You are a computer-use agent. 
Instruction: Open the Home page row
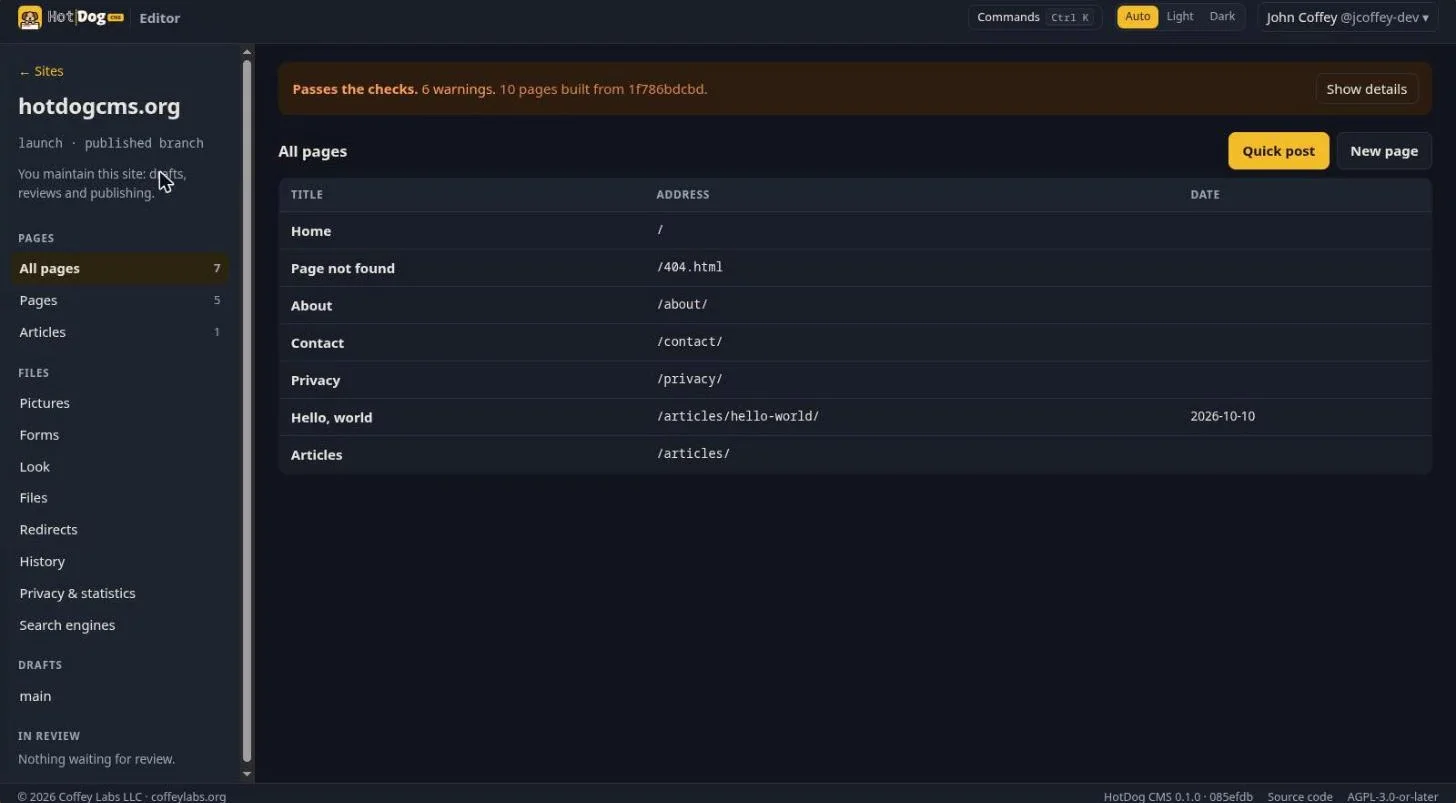coord(855,231)
